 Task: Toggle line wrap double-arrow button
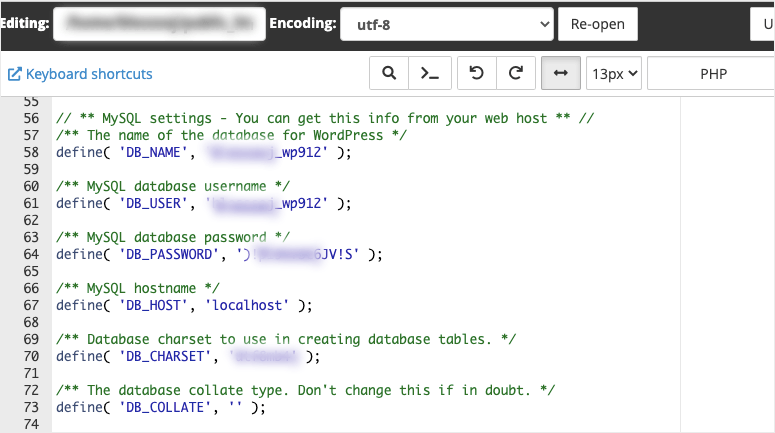point(560,74)
